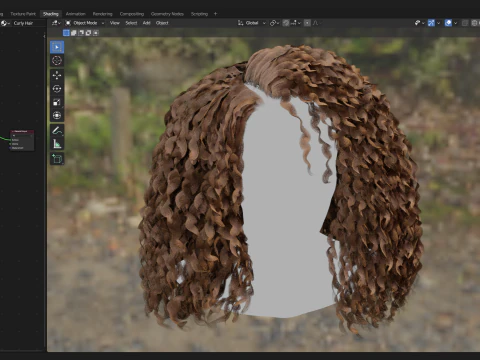Viewport: 480px width, 360px height.
Task: Open the material browse sphere icon
Action: point(5,23)
